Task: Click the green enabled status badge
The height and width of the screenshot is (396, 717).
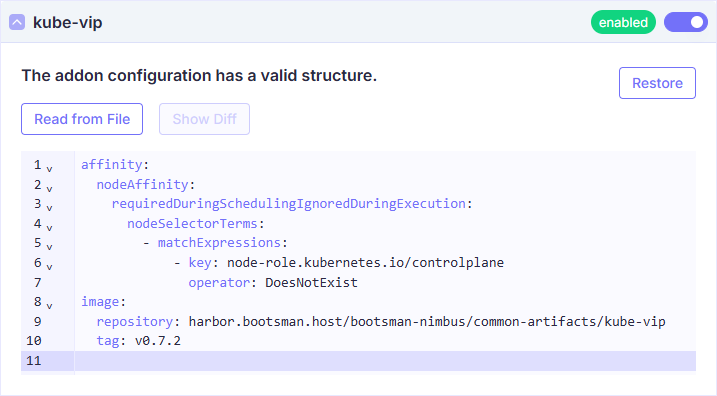Action: [623, 22]
